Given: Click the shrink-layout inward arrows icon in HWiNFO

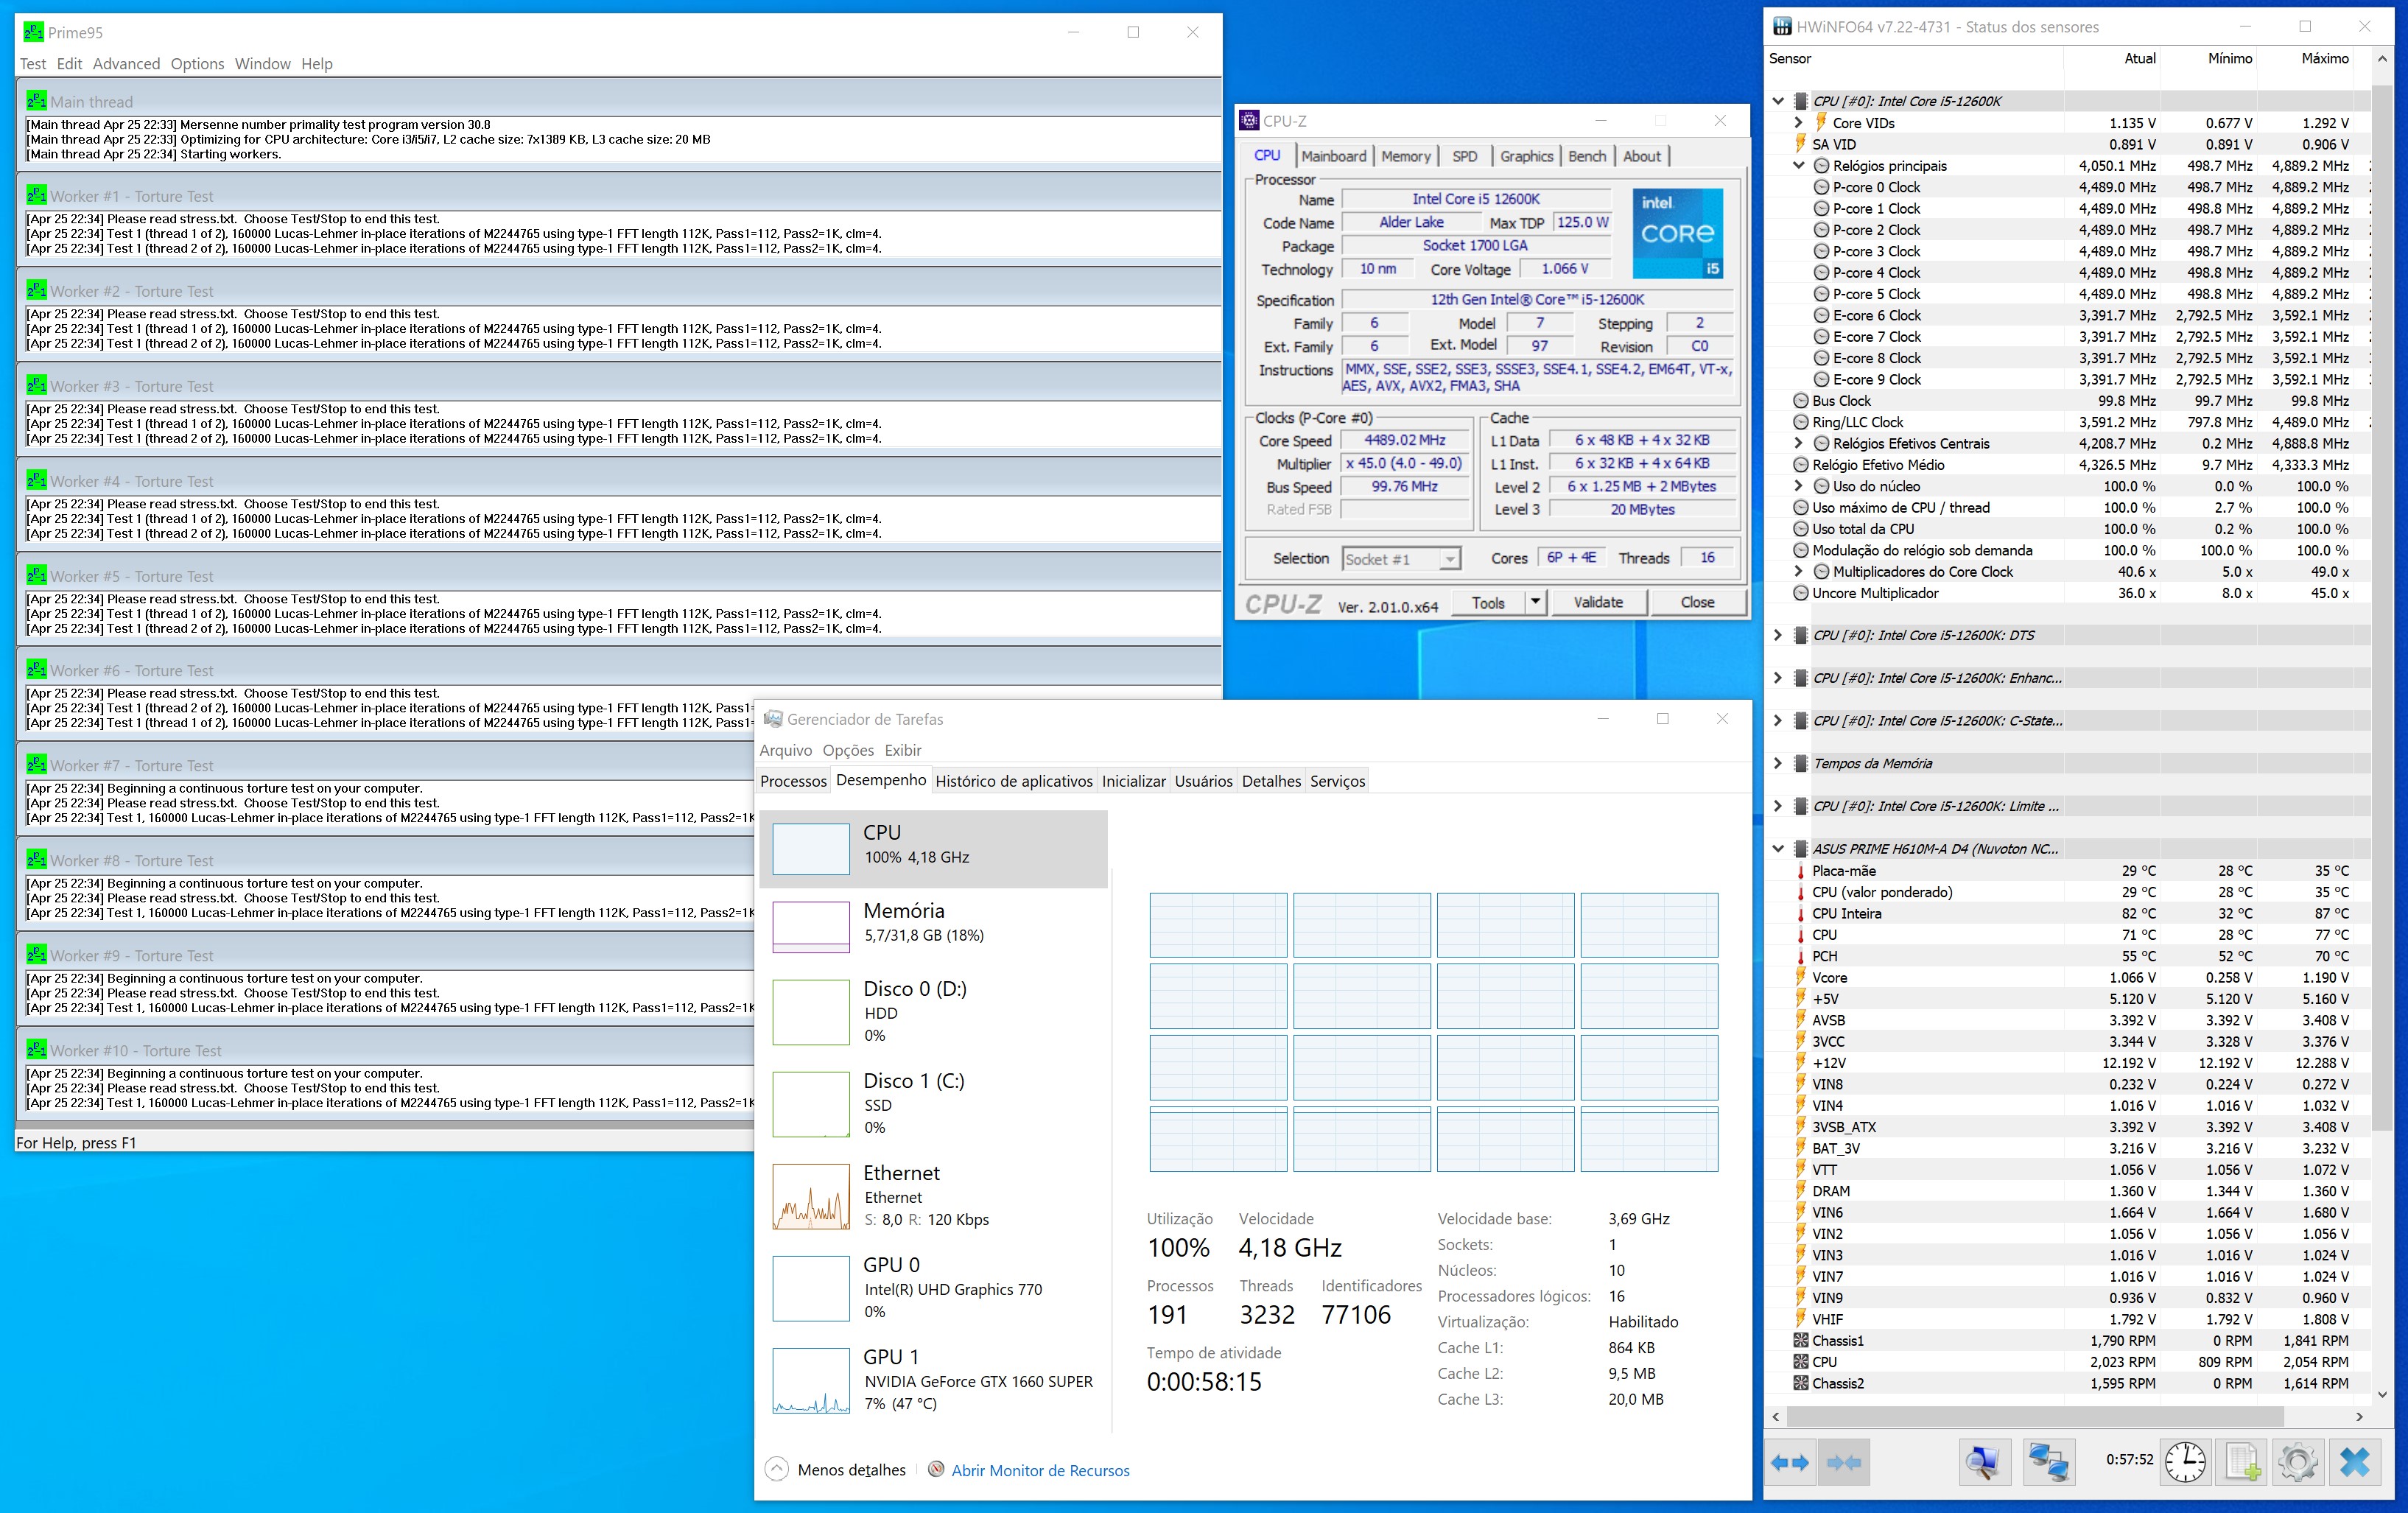Looking at the screenshot, I should pos(1843,1463).
